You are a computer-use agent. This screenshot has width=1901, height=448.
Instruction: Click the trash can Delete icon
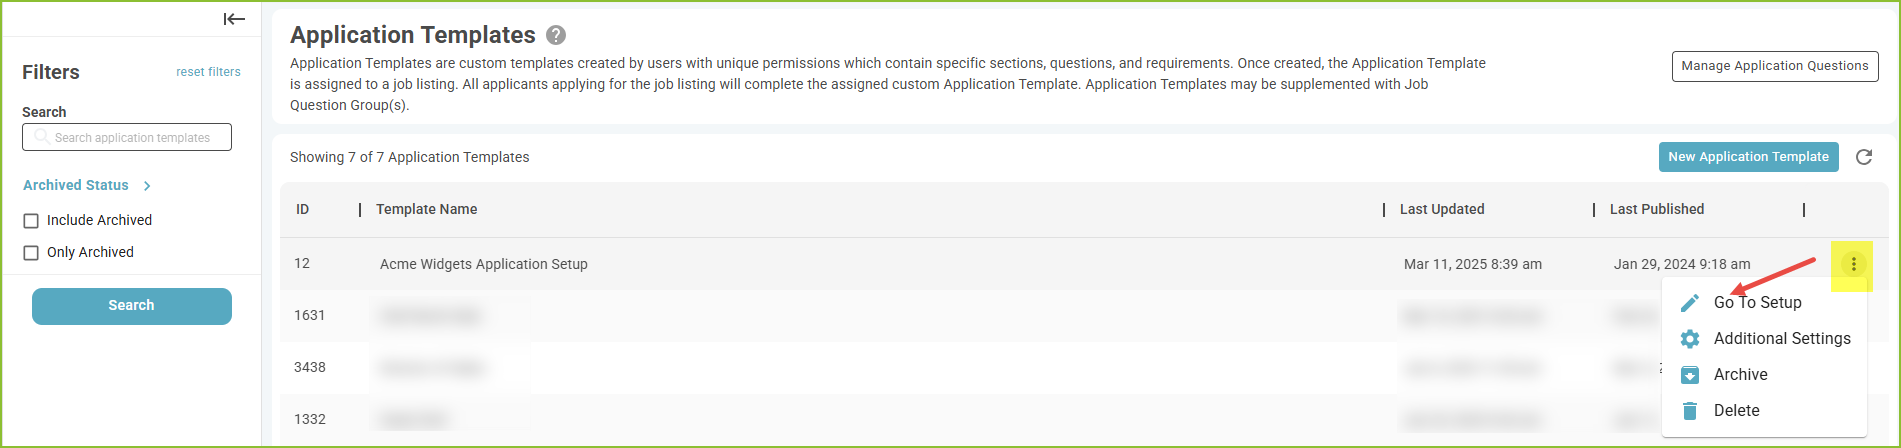[1690, 411]
